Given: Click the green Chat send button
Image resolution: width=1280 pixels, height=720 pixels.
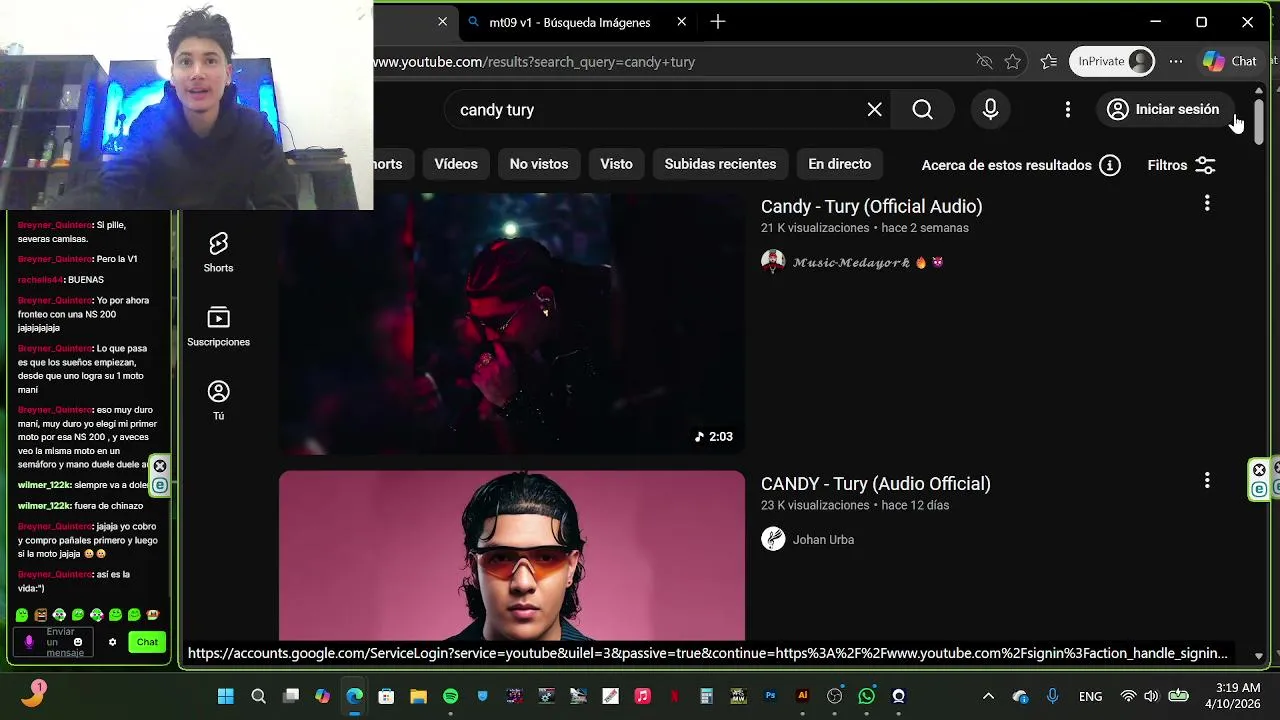Looking at the screenshot, I should coord(147,642).
